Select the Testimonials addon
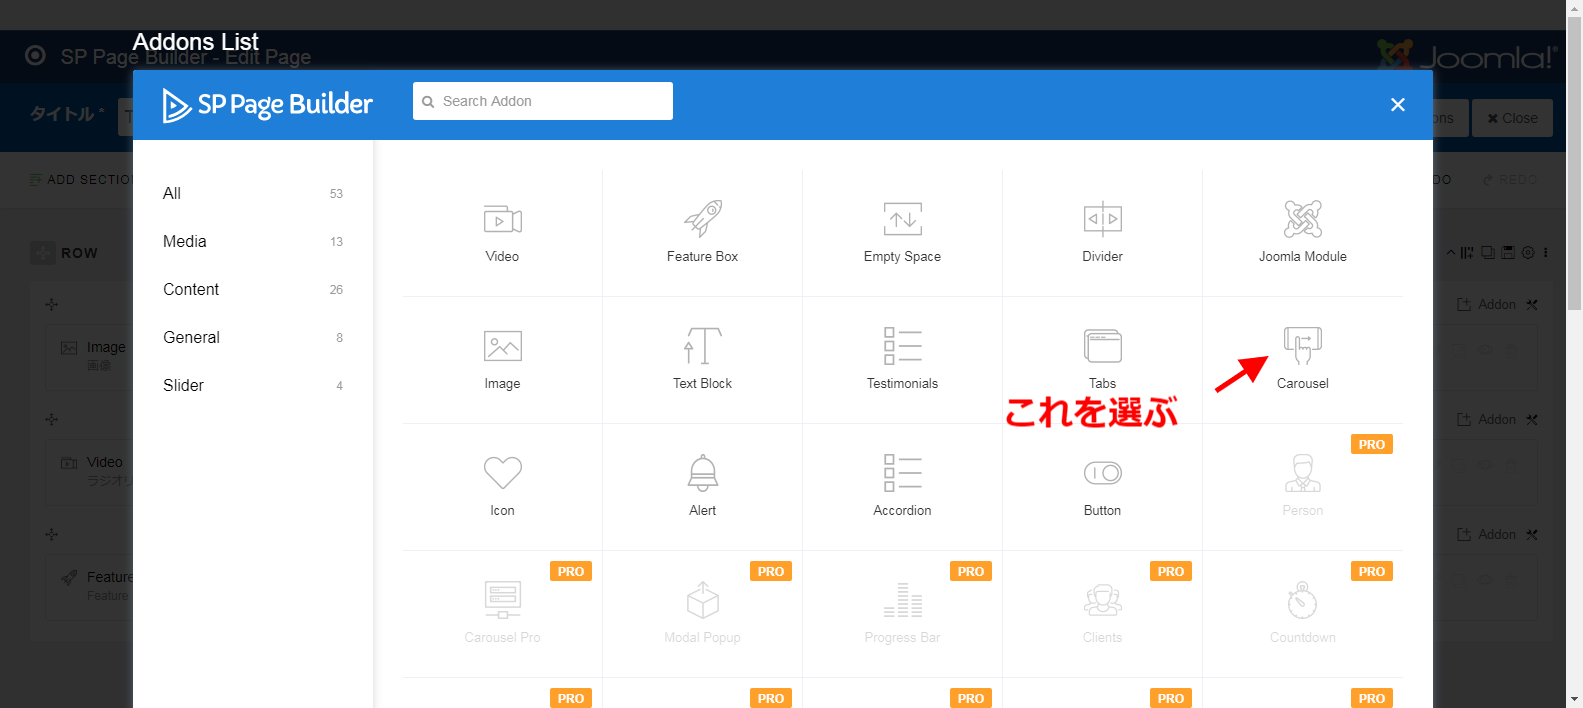This screenshot has height=708, width=1583. (x=902, y=360)
